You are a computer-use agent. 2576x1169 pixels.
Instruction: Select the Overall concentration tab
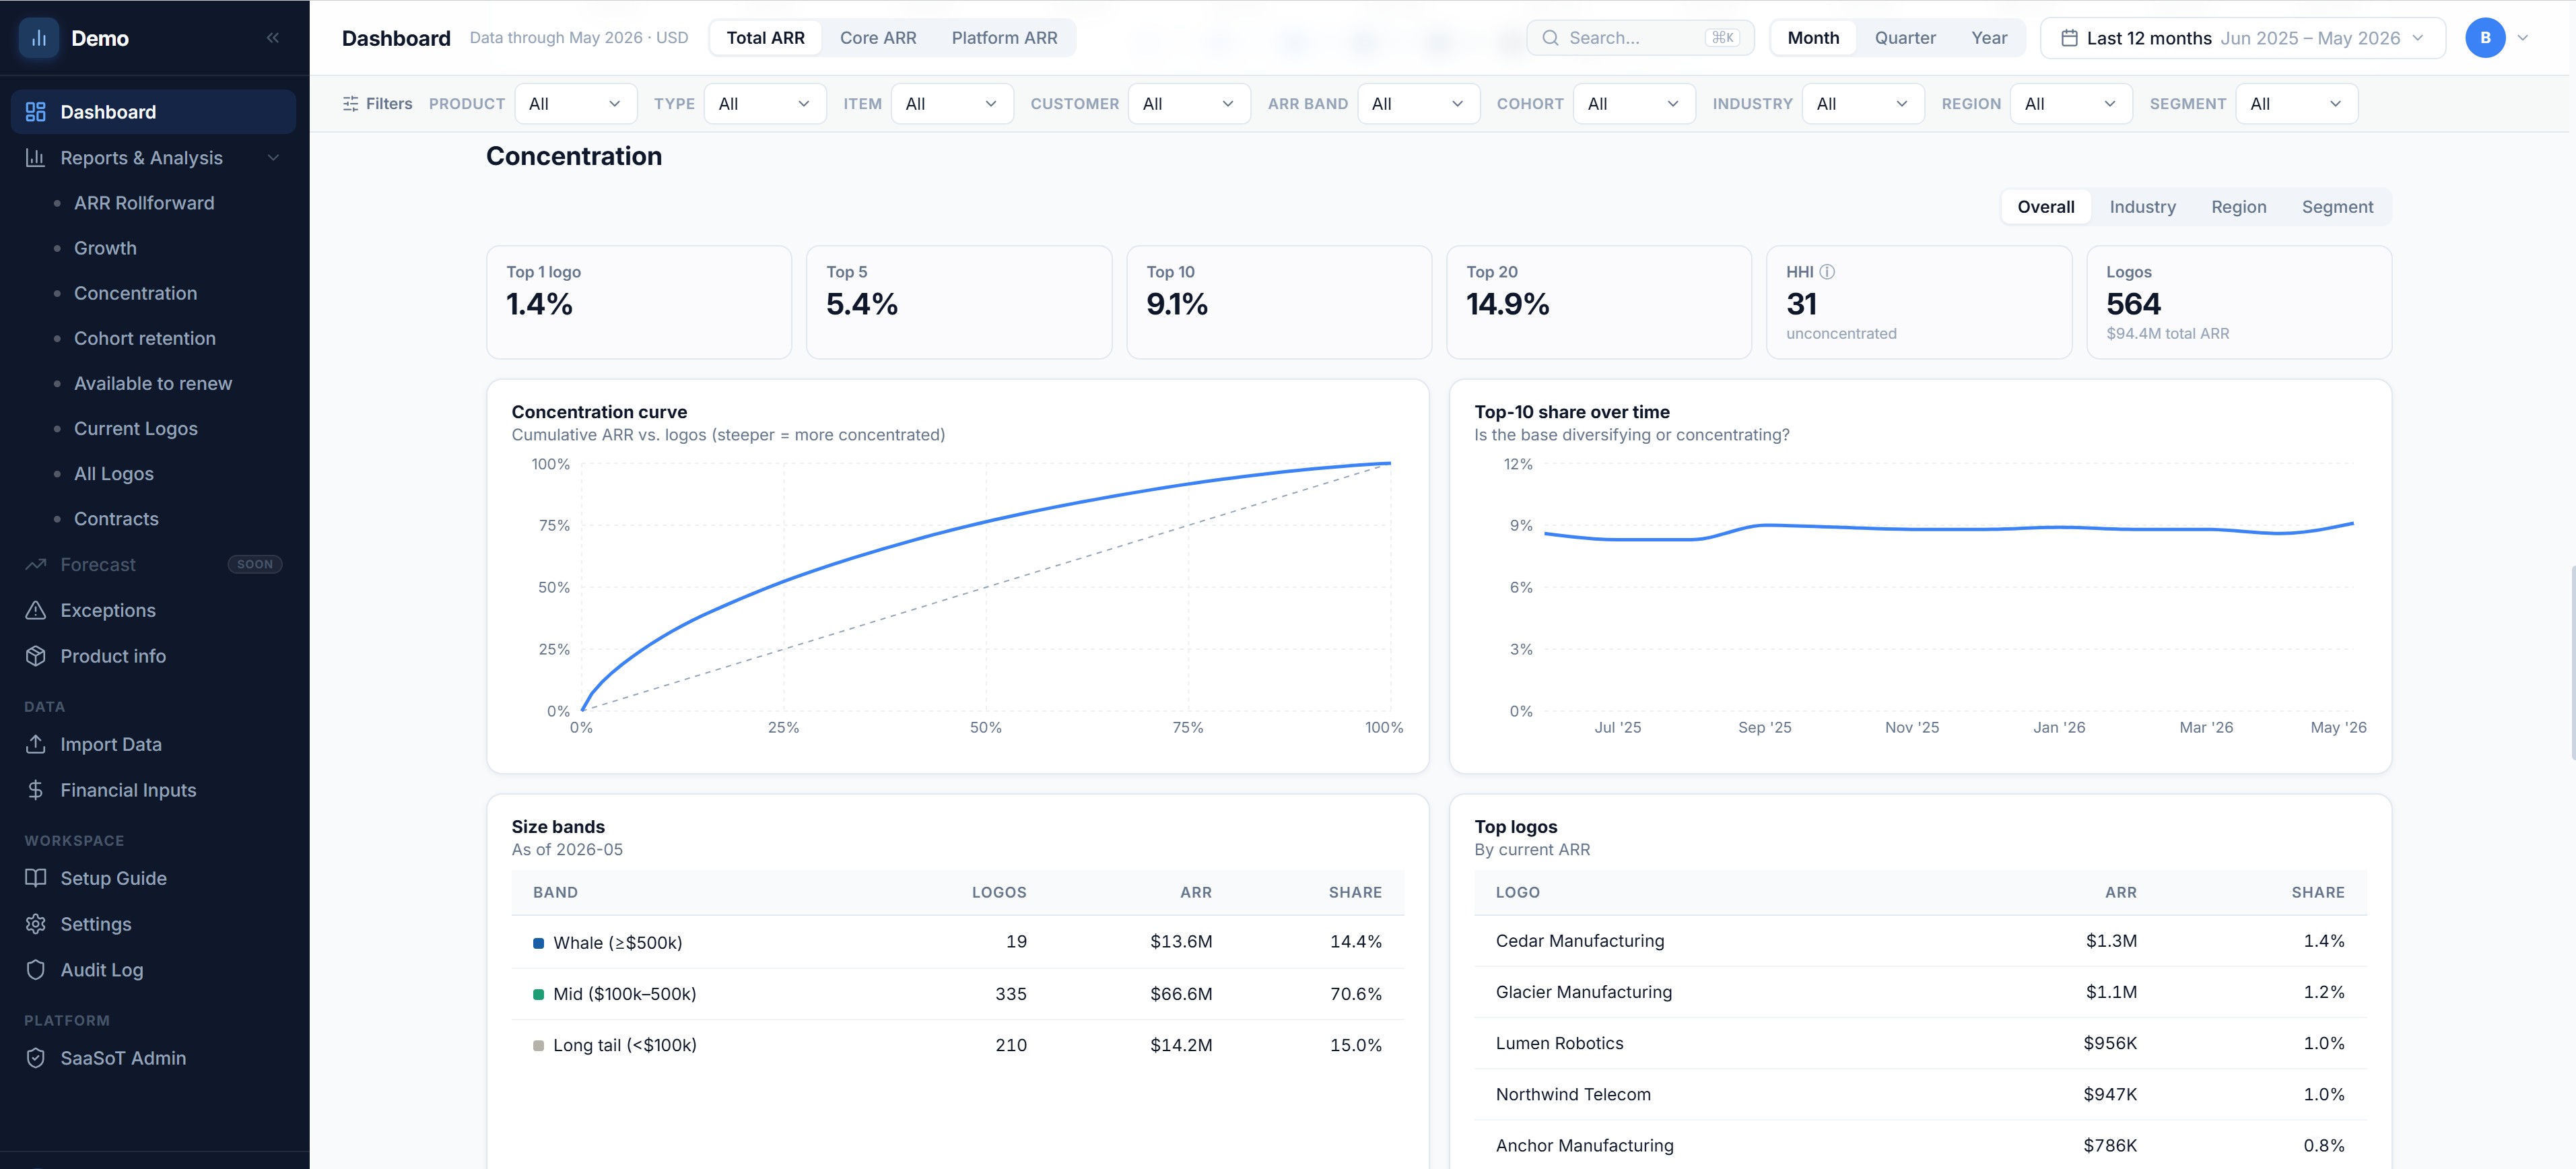click(x=2045, y=207)
